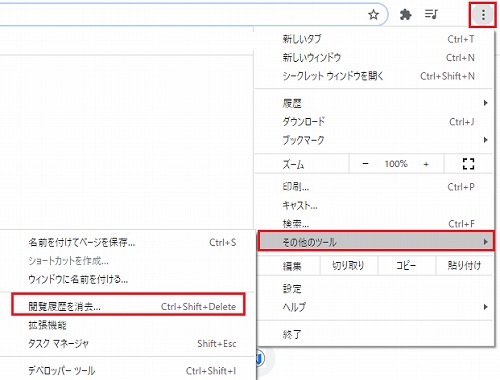Open シークレット ウィンドウを開く
Viewport: 500px width, 380px height.
pyautogui.click(x=376, y=76)
